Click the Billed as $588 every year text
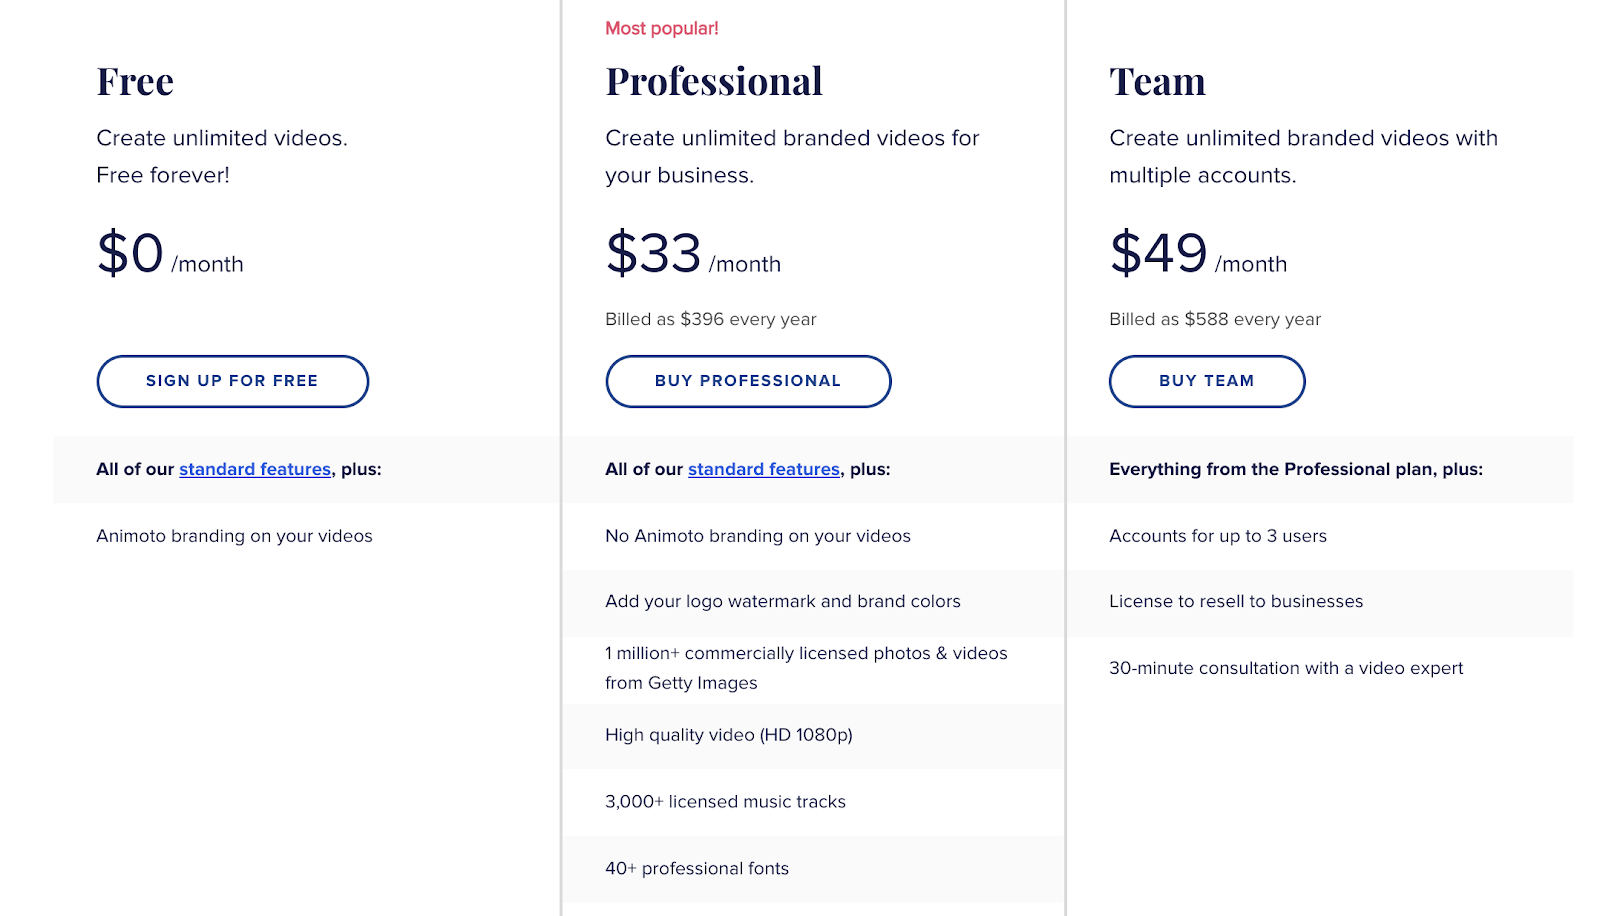1600x916 pixels. 1215,319
